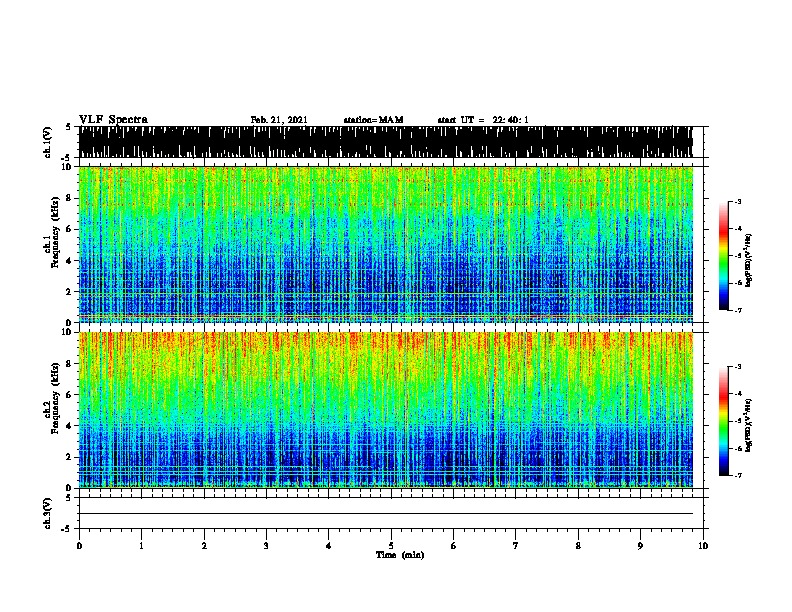Click the x-axis tick label "9"
The image size is (792, 612).
640,546
